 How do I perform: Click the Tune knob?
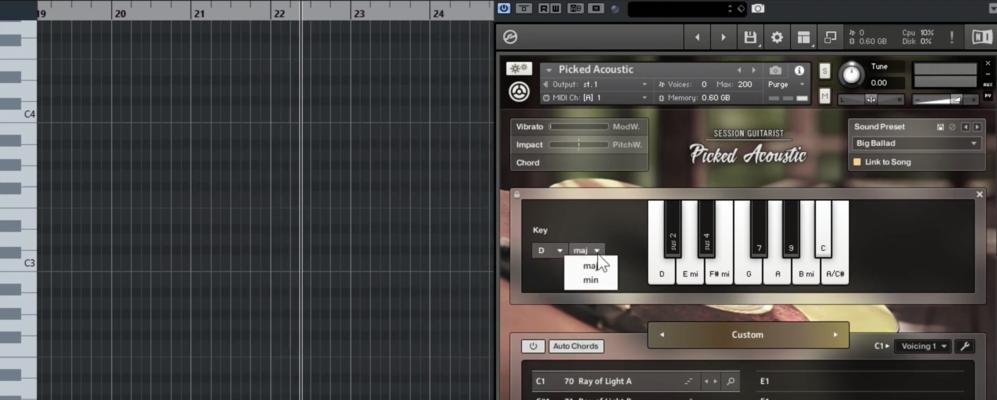click(x=851, y=74)
